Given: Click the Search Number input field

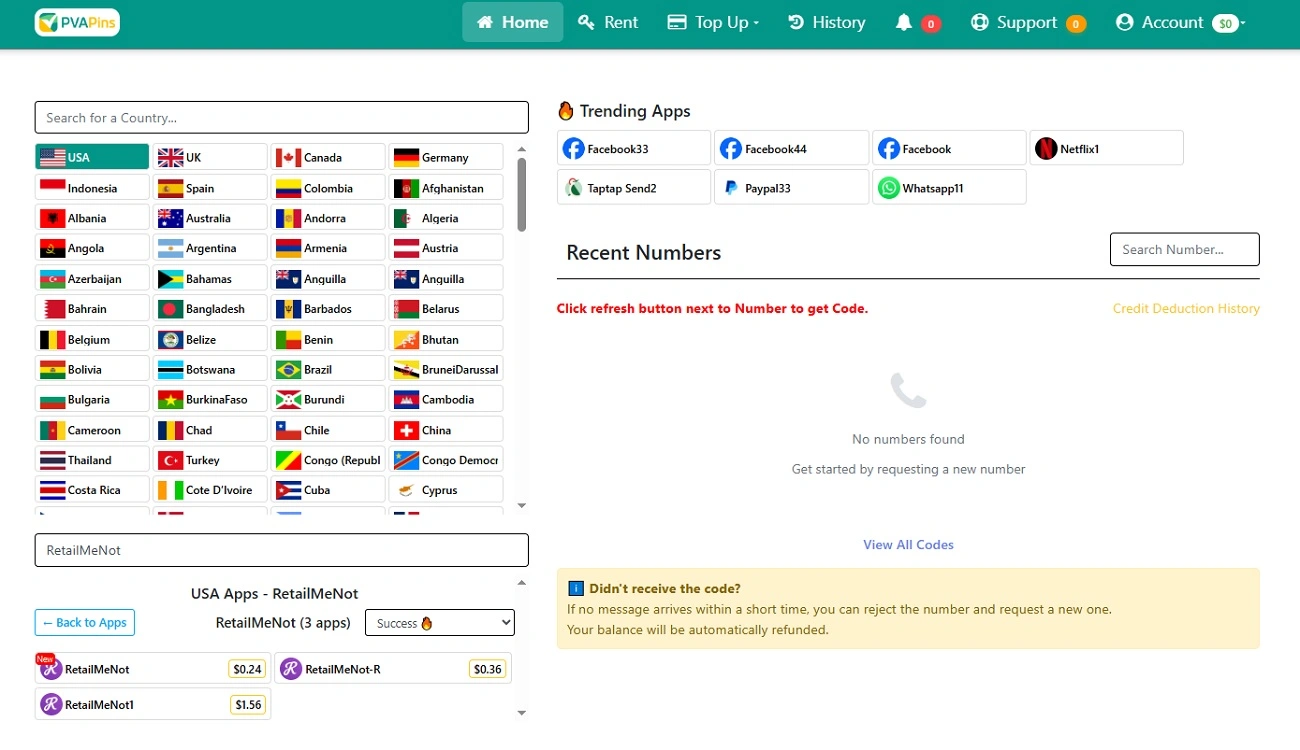Looking at the screenshot, I should click(1185, 249).
